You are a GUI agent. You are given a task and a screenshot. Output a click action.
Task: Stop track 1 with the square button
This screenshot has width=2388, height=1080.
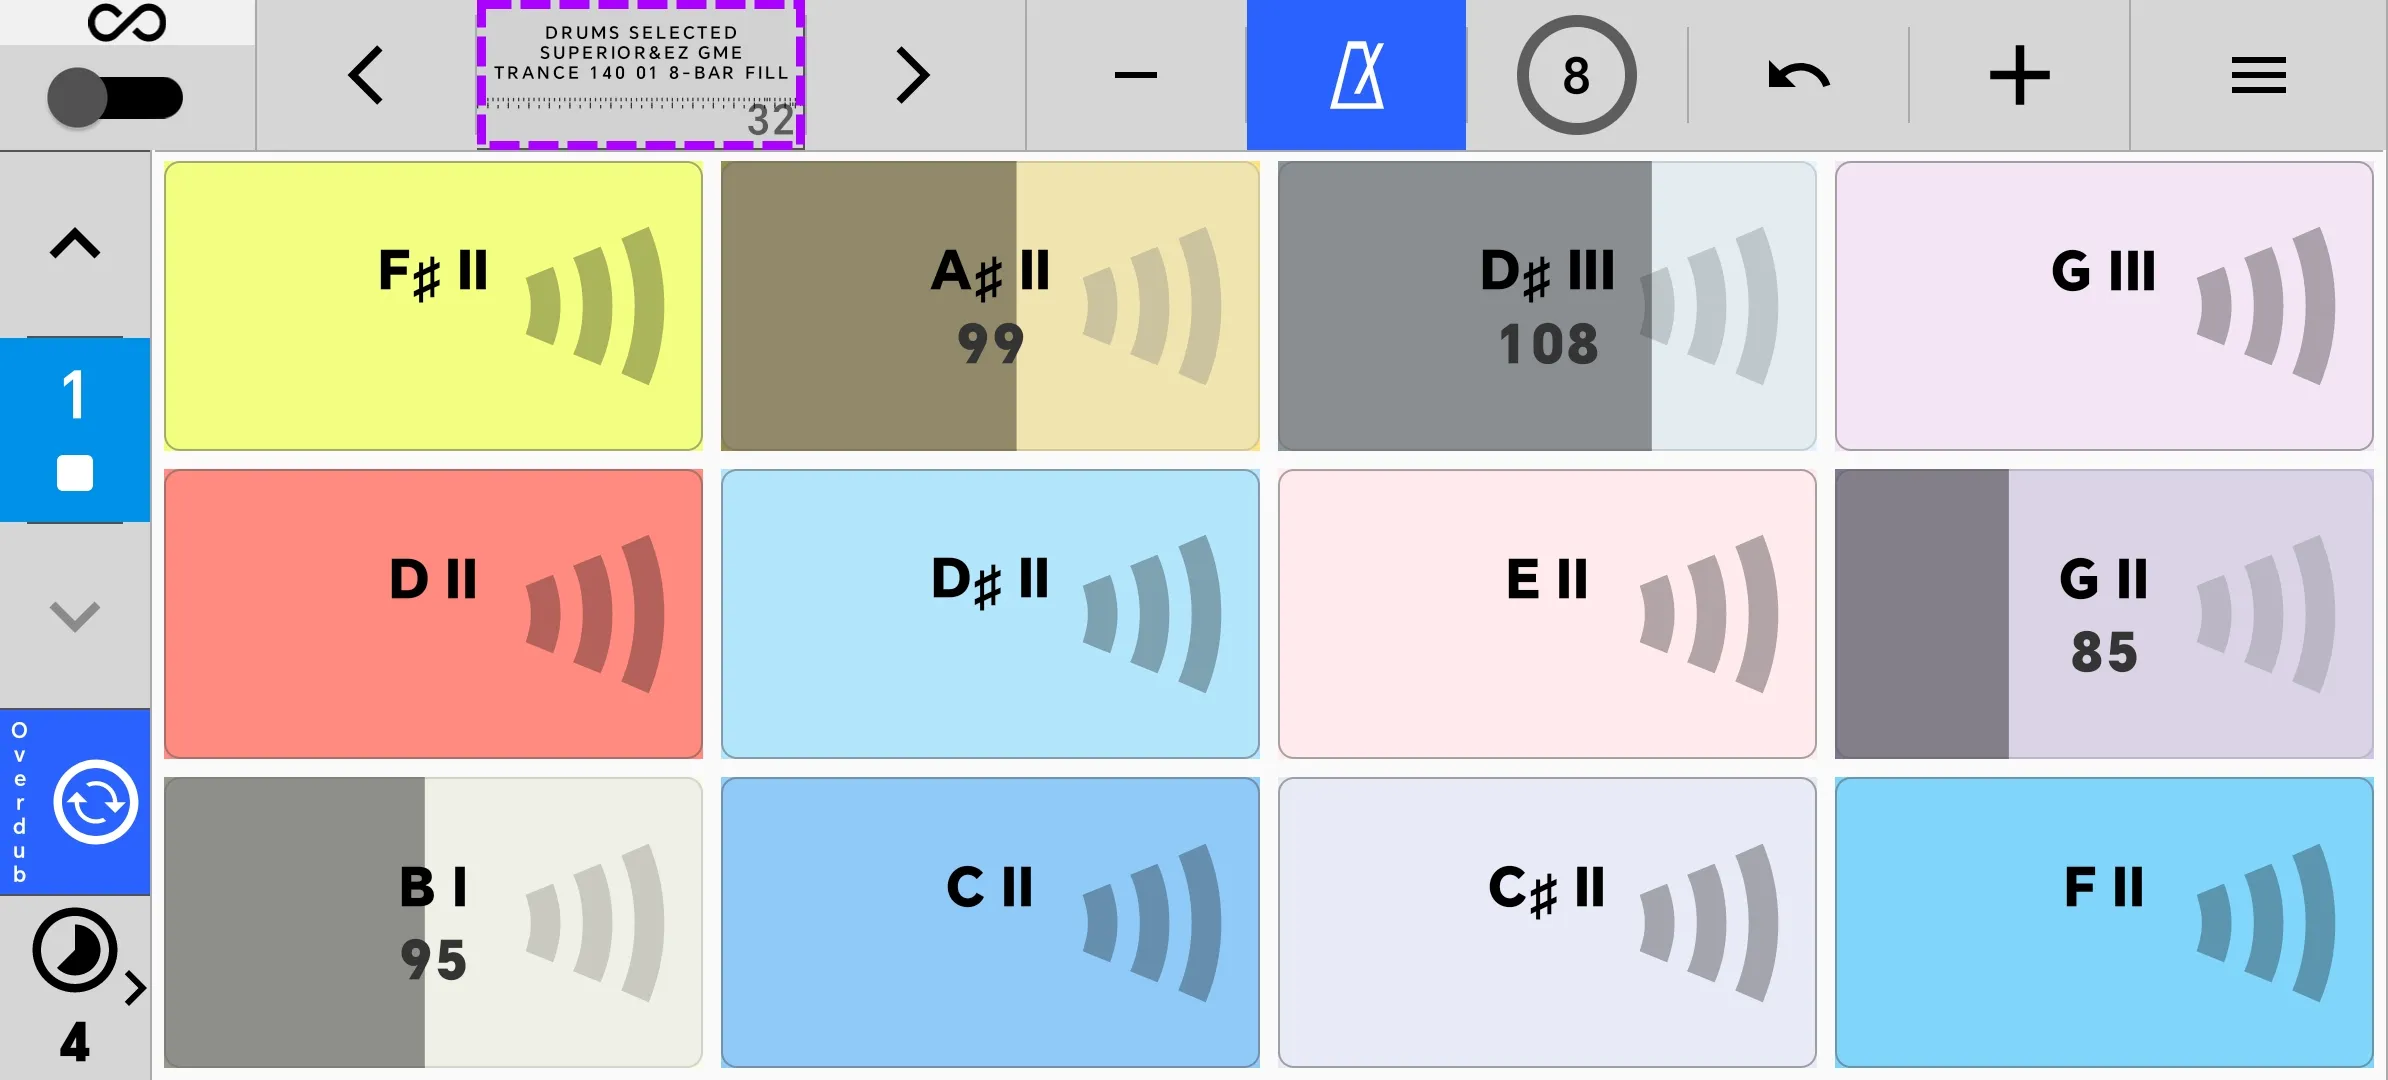75,472
